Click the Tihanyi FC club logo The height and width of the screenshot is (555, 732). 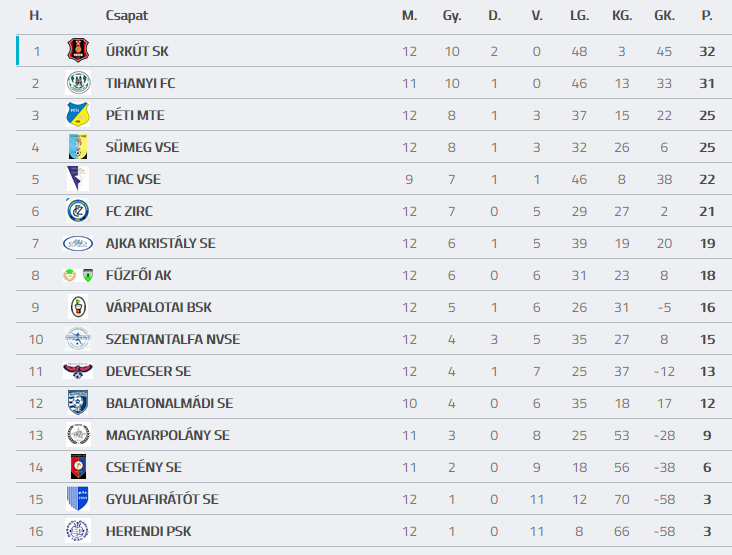pyautogui.click(x=78, y=83)
